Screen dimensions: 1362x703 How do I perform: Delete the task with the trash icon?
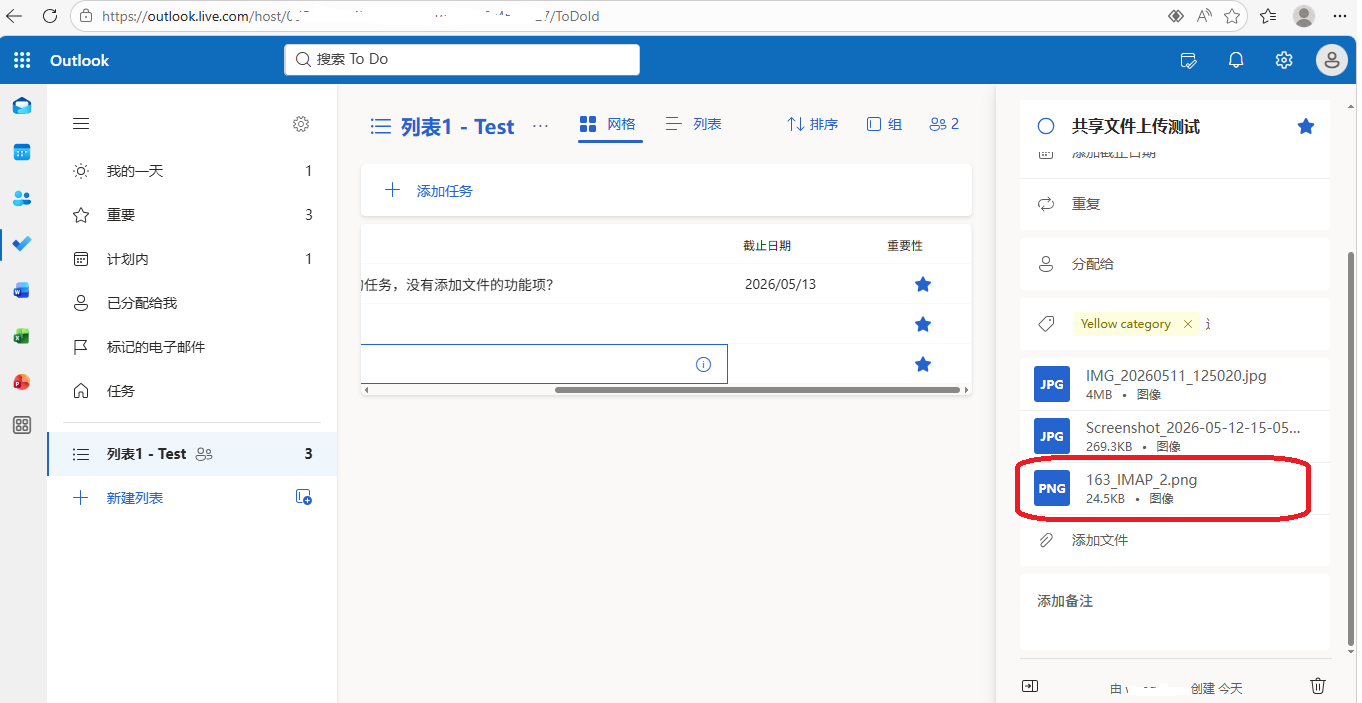point(1318,686)
